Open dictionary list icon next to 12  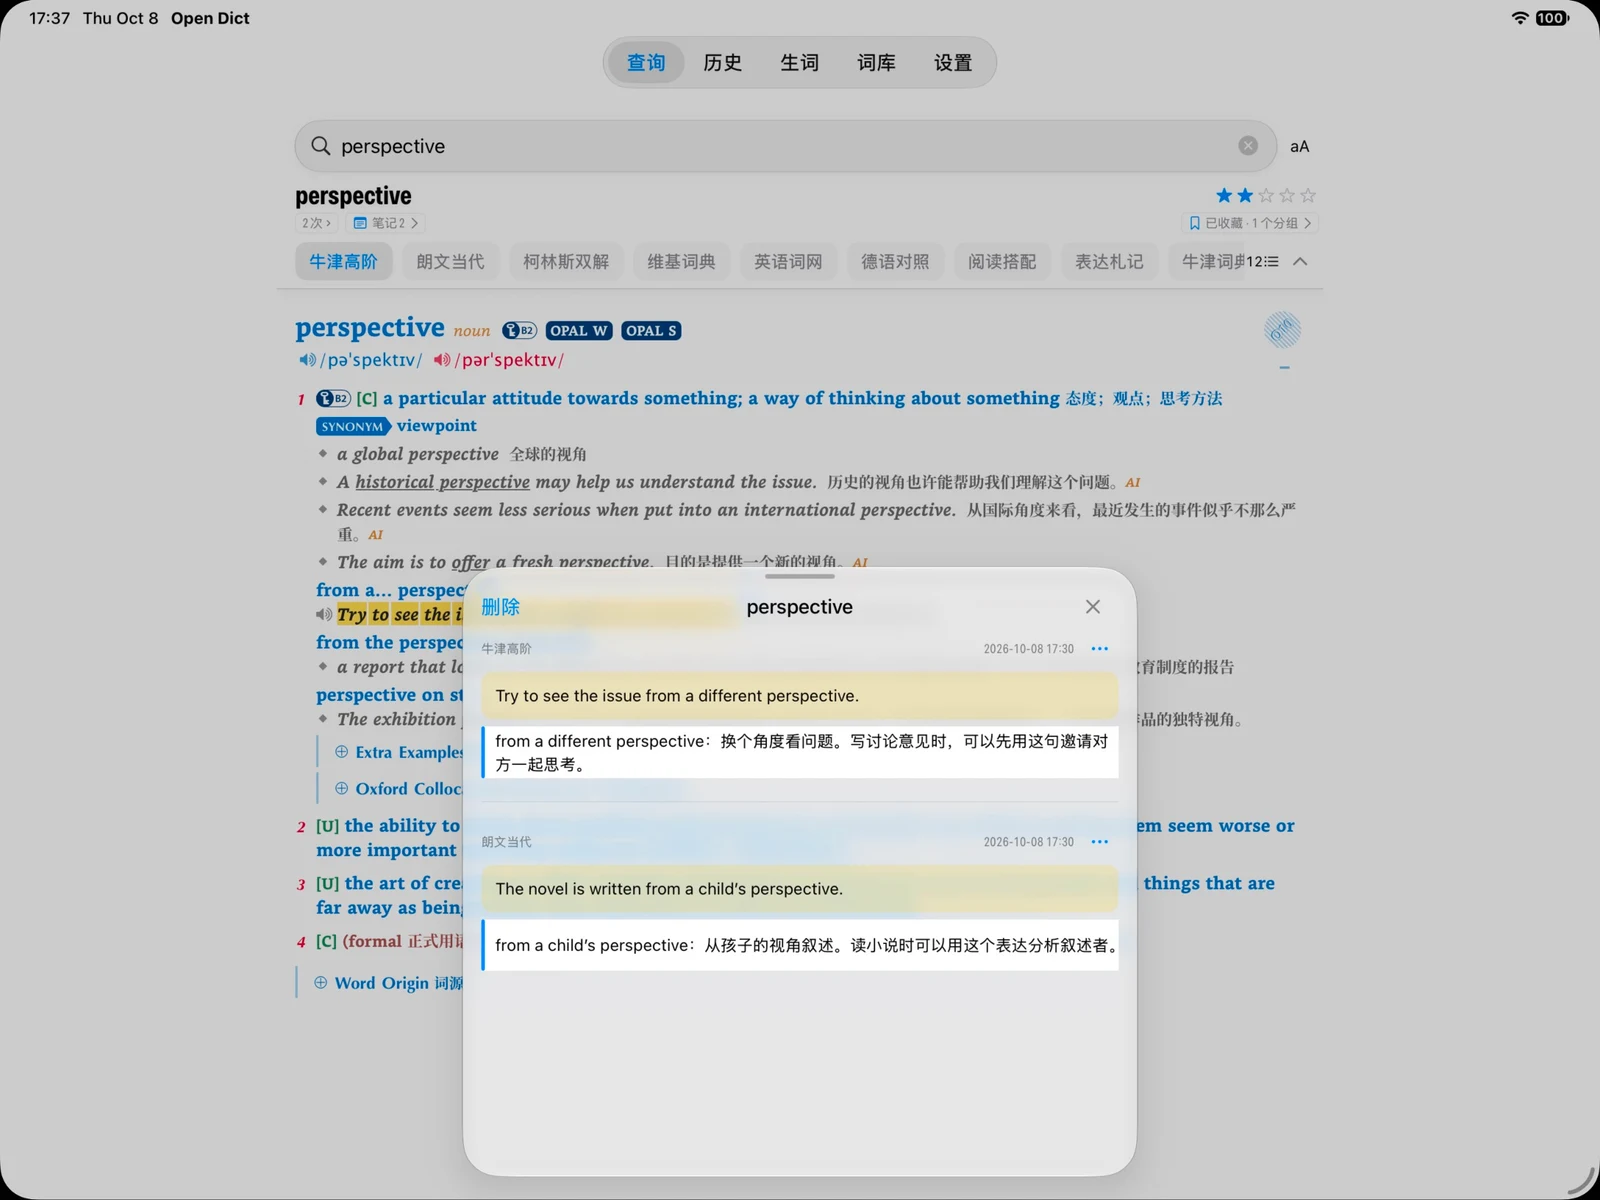pos(1271,262)
